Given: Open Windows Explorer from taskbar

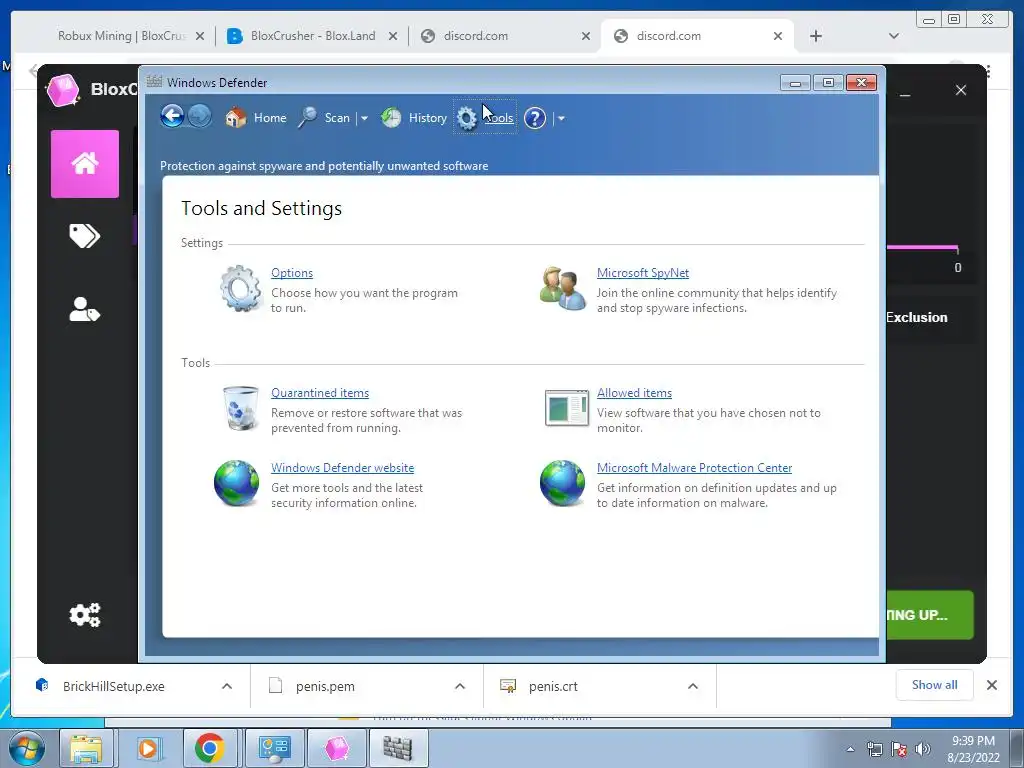Looking at the screenshot, I should pyautogui.click(x=87, y=748).
